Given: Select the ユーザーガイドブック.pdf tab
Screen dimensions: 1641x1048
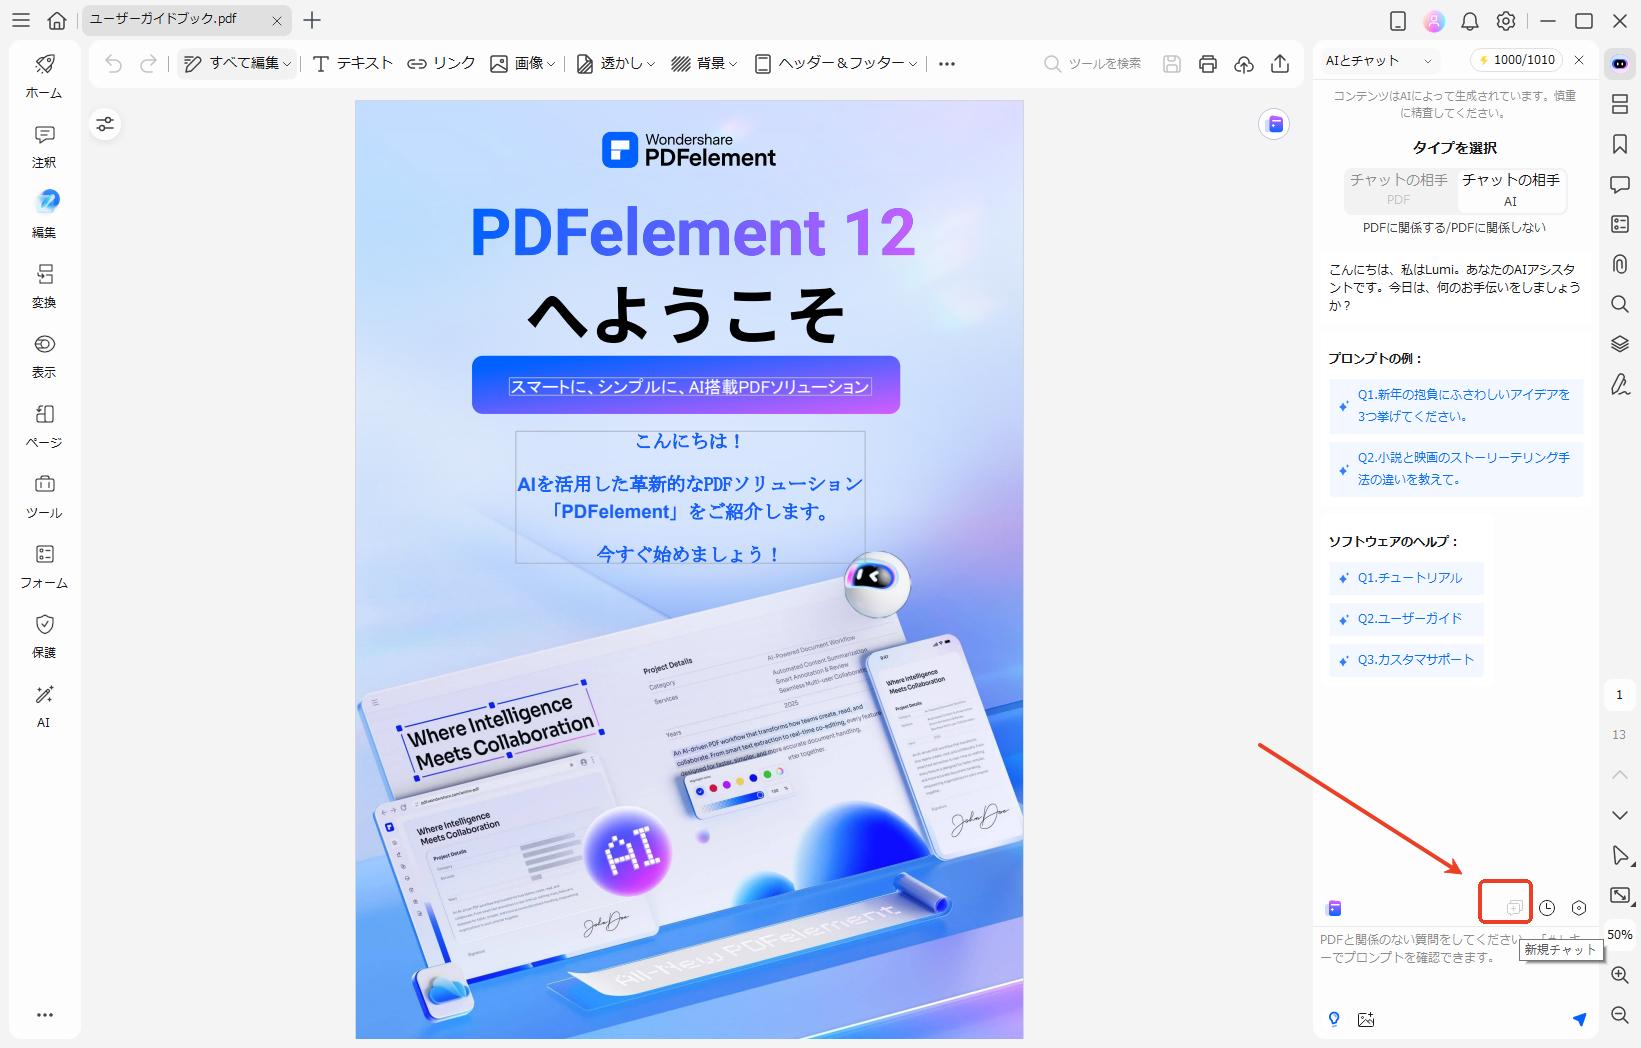Looking at the screenshot, I should [x=162, y=20].
